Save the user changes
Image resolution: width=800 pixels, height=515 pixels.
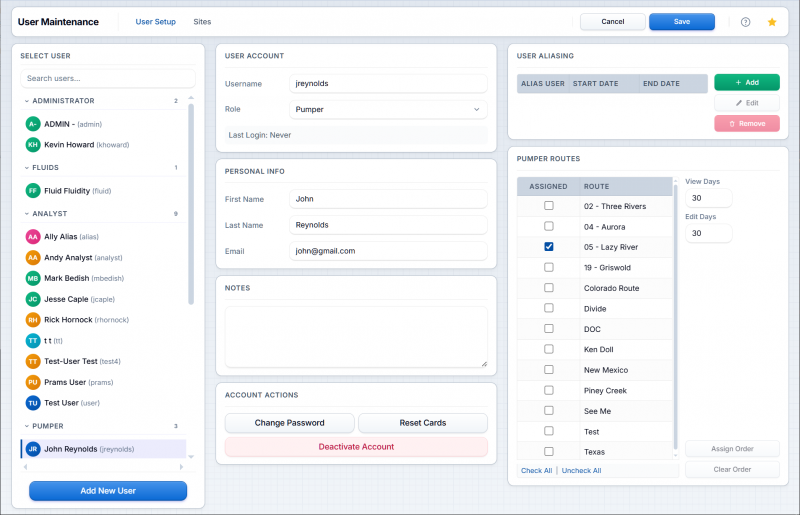(x=682, y=21)
